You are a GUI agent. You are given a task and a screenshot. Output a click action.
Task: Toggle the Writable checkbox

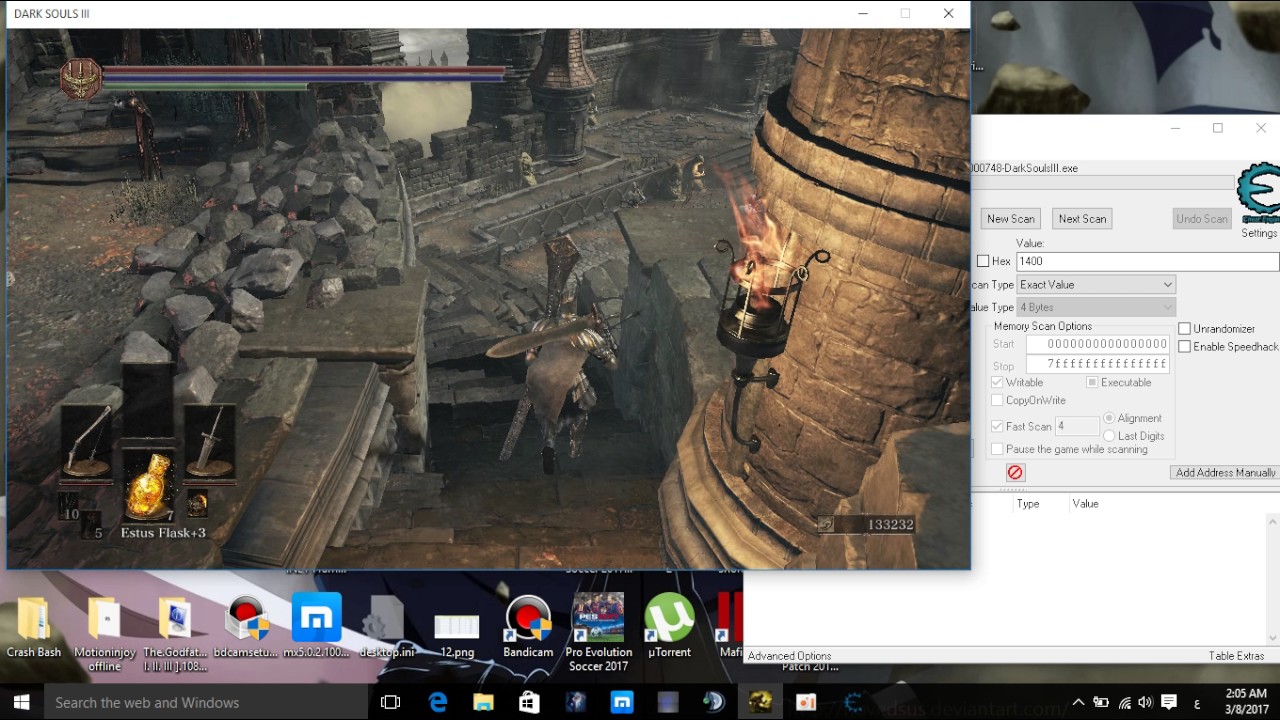pos(997,382)
